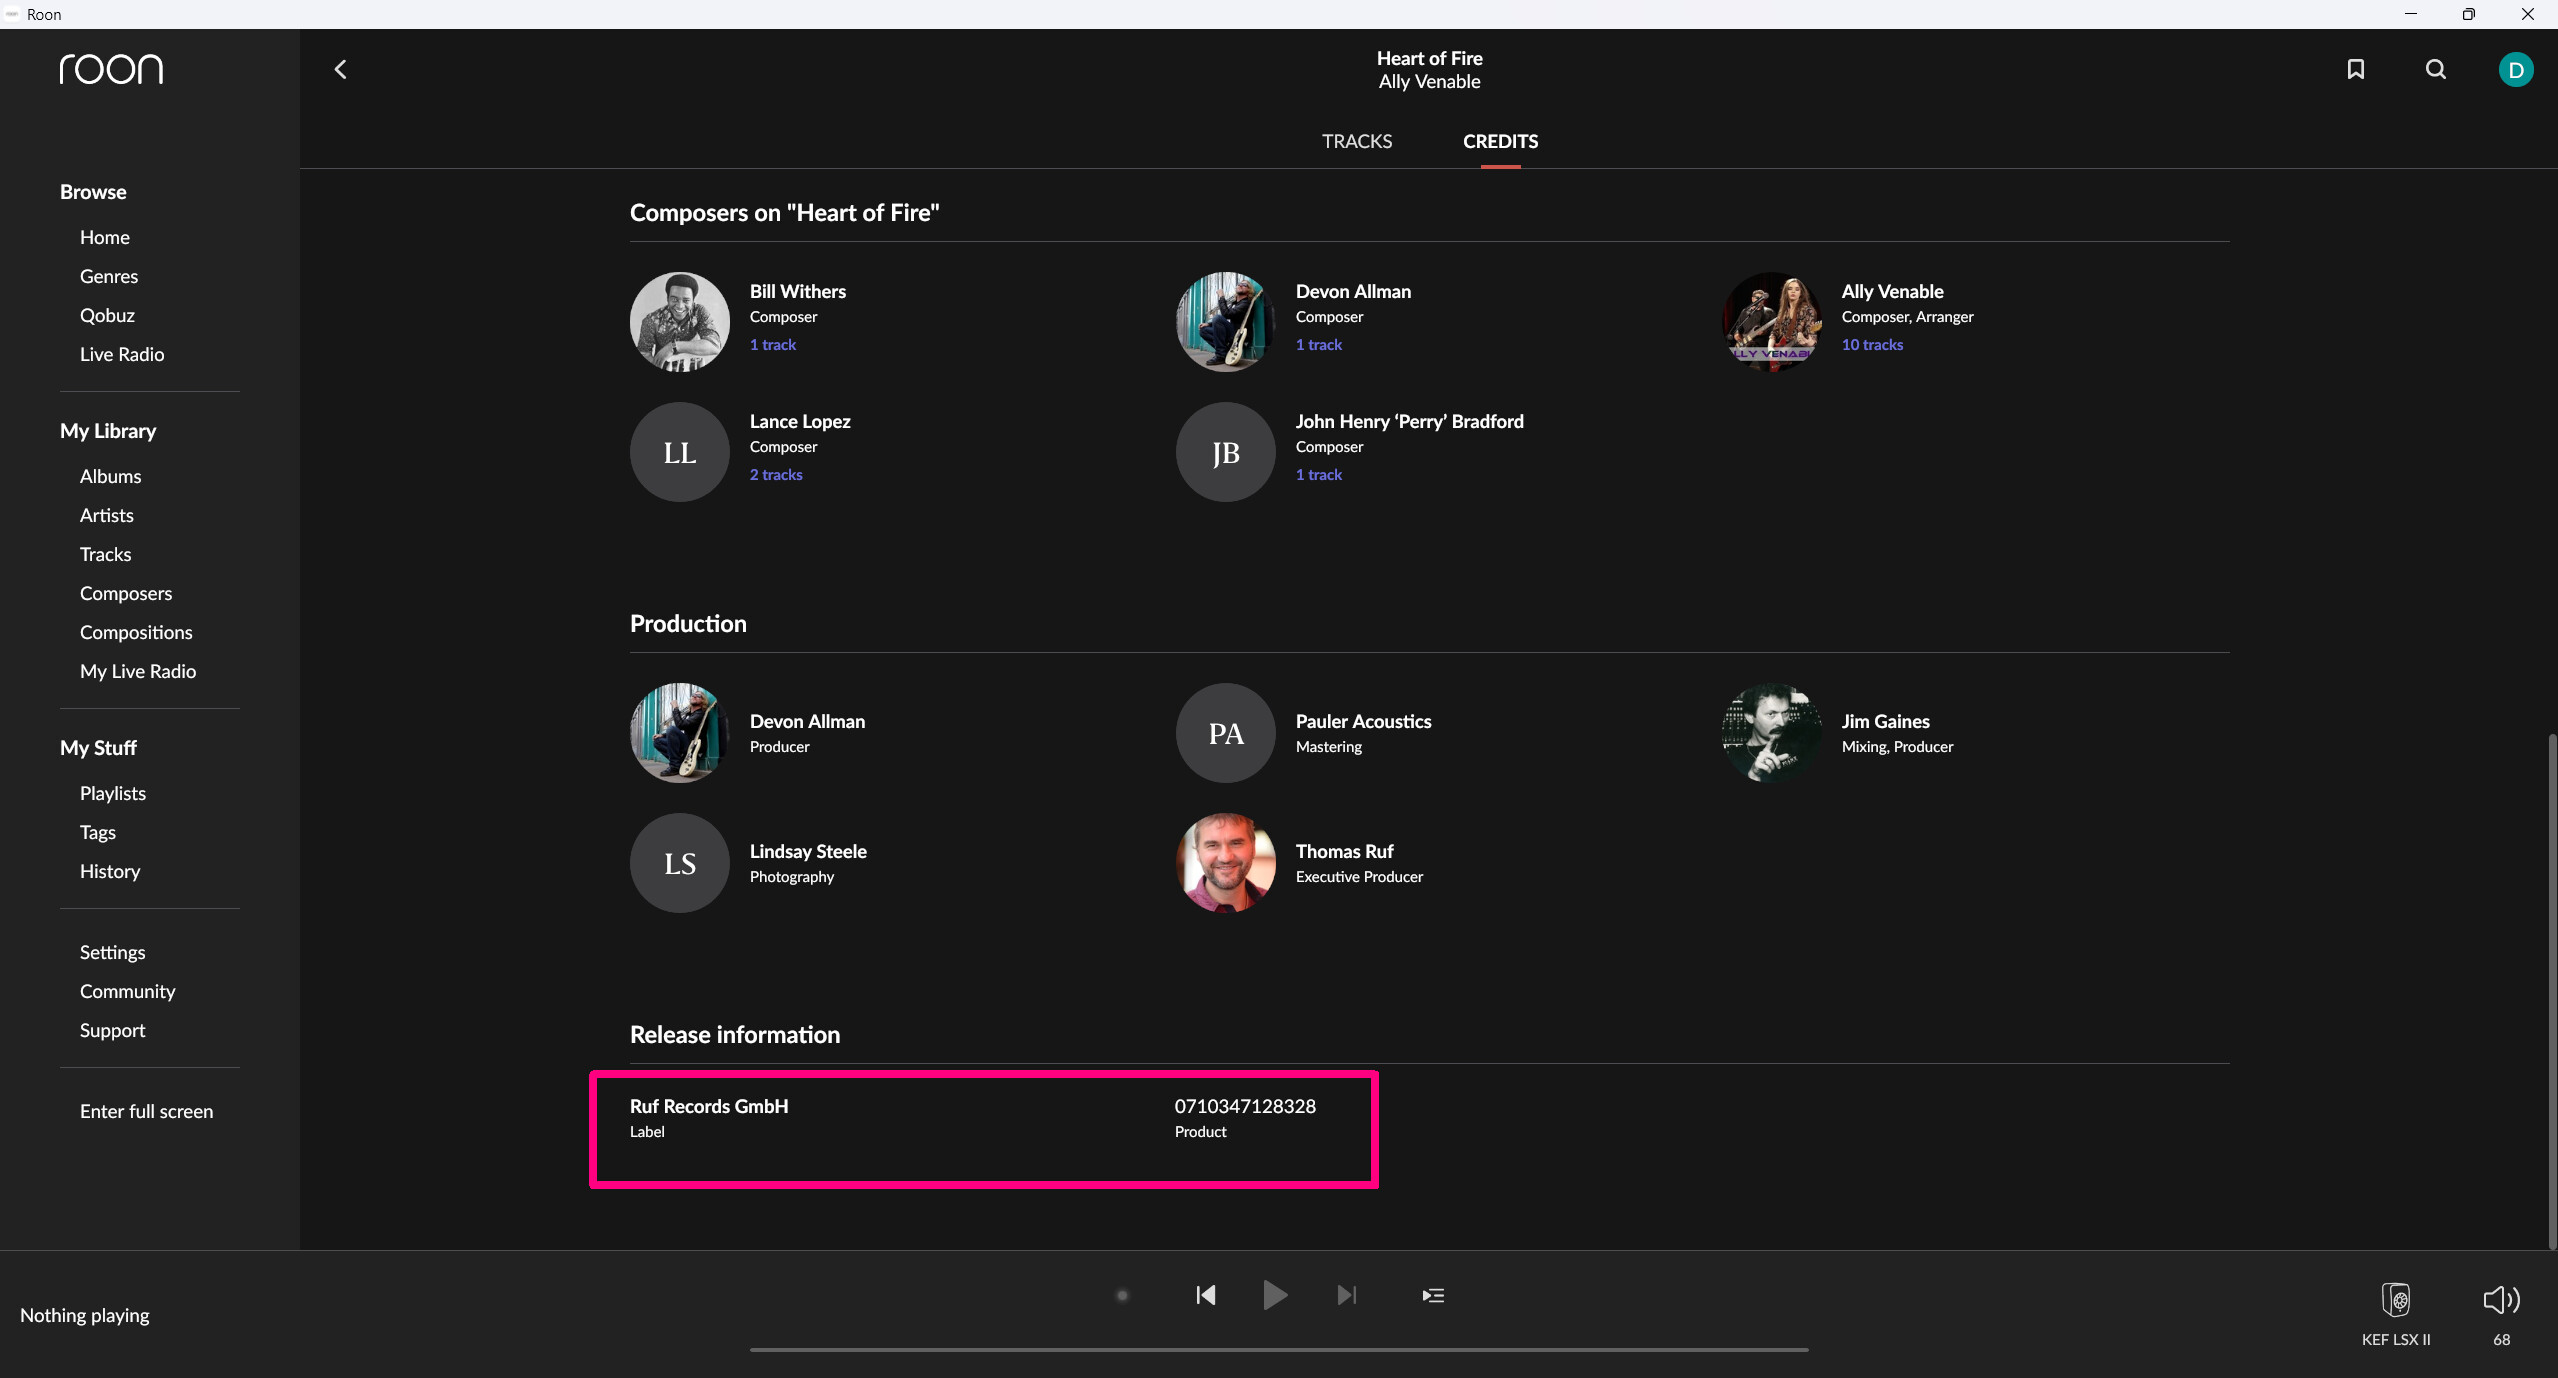This screenshot has height=1378, width=2558.
Task: Switch to the TRACKS tab
Action: click(1356, 141)
